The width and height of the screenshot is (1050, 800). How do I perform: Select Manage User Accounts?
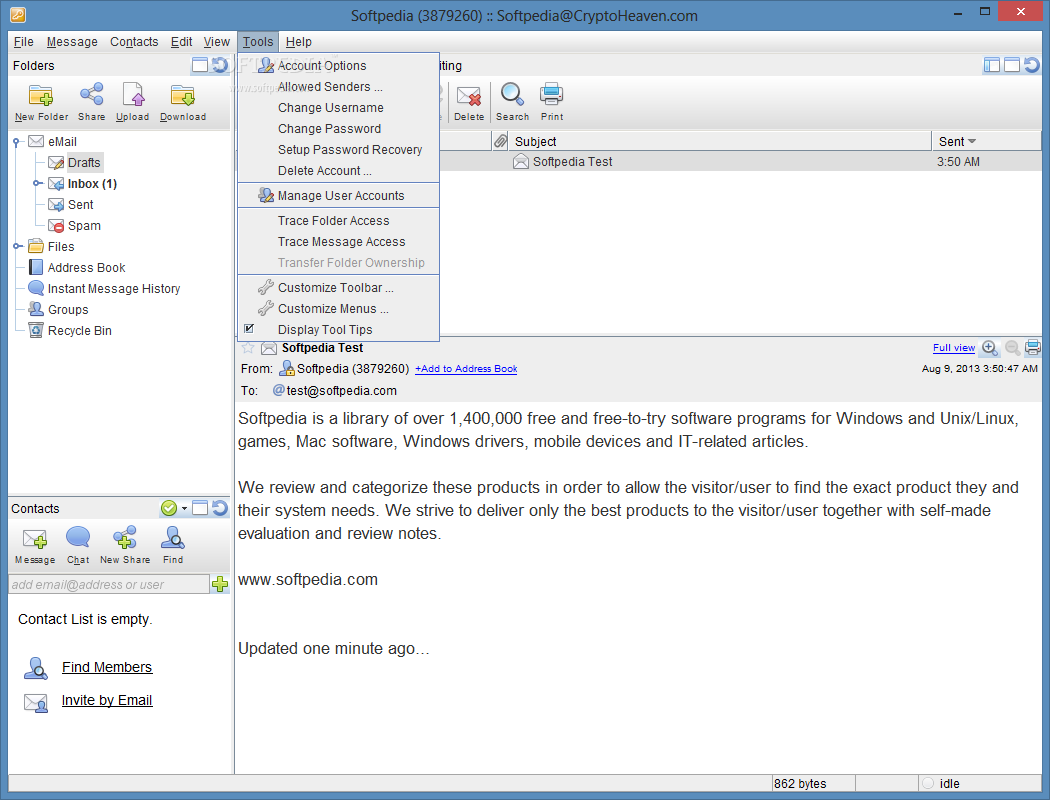(x=338, y=195)
